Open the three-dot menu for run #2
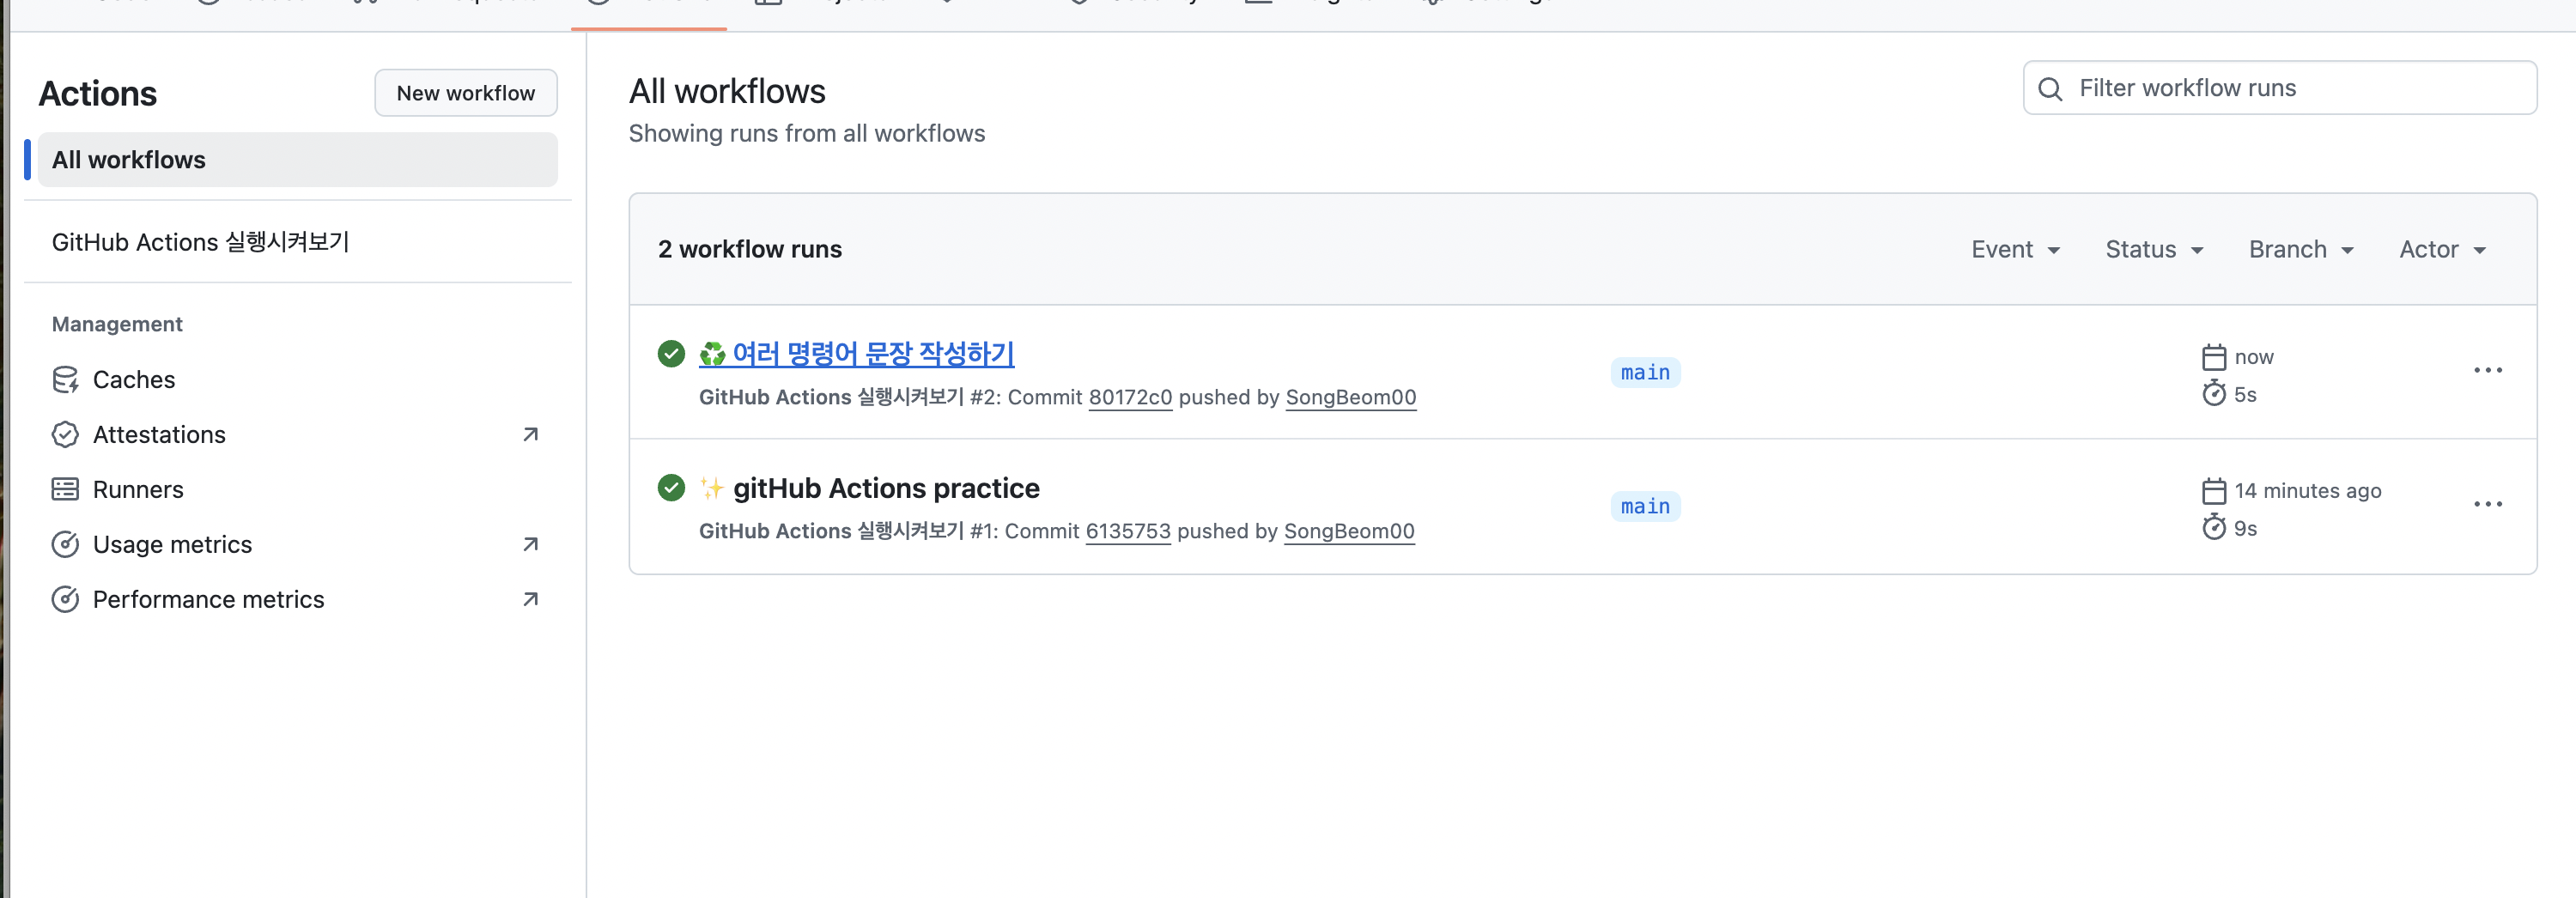The image size is (2576, 898). click(2487, 370)
